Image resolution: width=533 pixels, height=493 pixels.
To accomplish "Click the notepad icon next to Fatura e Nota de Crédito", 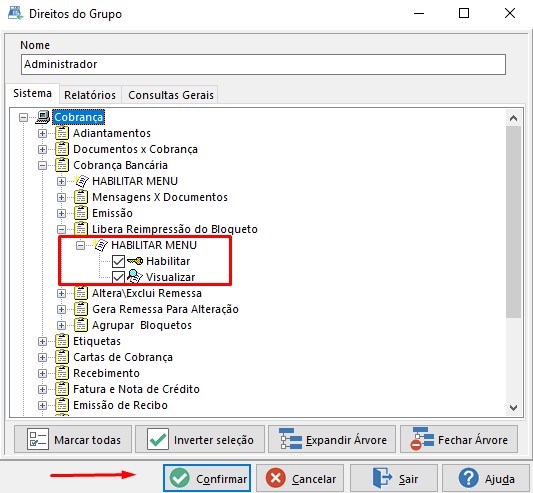I will (62, 389).
